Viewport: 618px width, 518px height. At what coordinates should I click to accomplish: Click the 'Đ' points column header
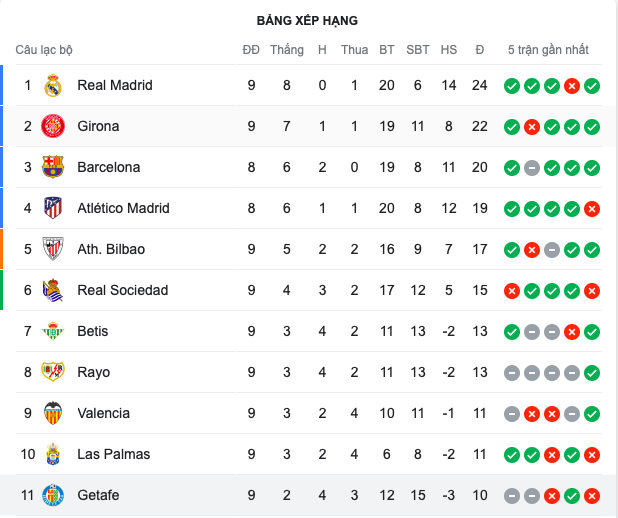coord(480,50)
